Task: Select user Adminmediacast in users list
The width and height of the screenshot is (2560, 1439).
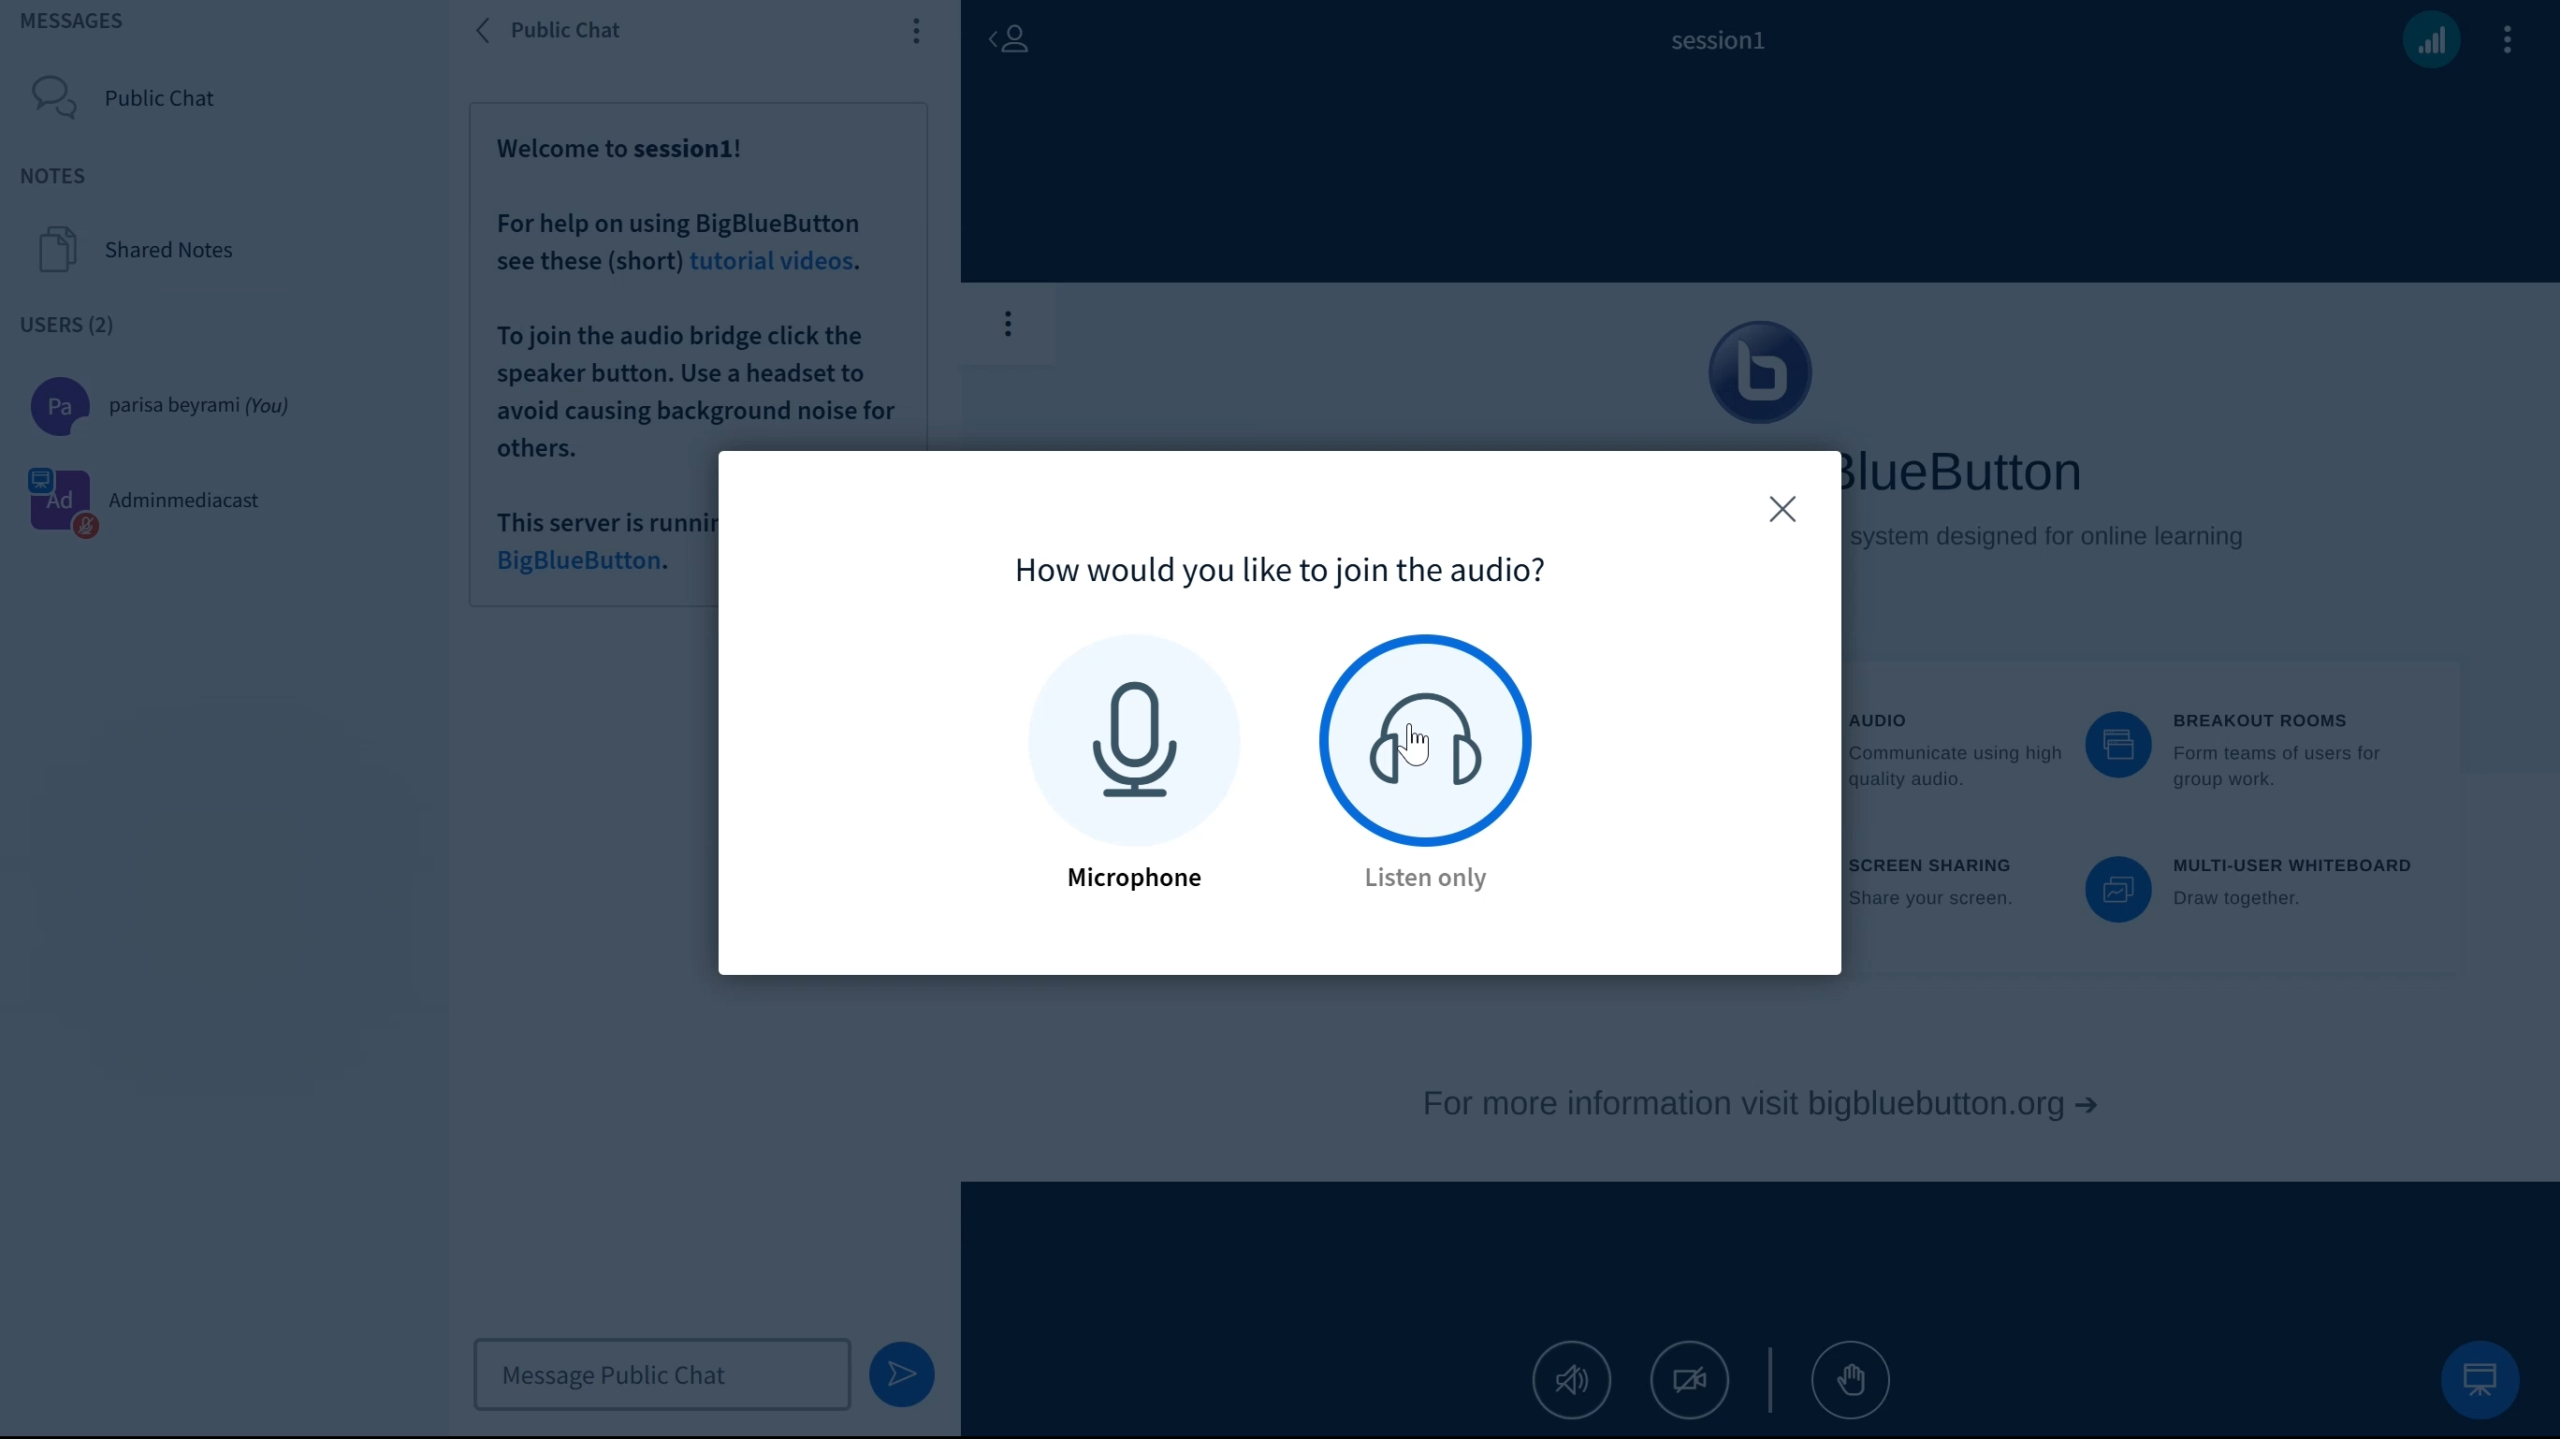Action: pos(183,500)
